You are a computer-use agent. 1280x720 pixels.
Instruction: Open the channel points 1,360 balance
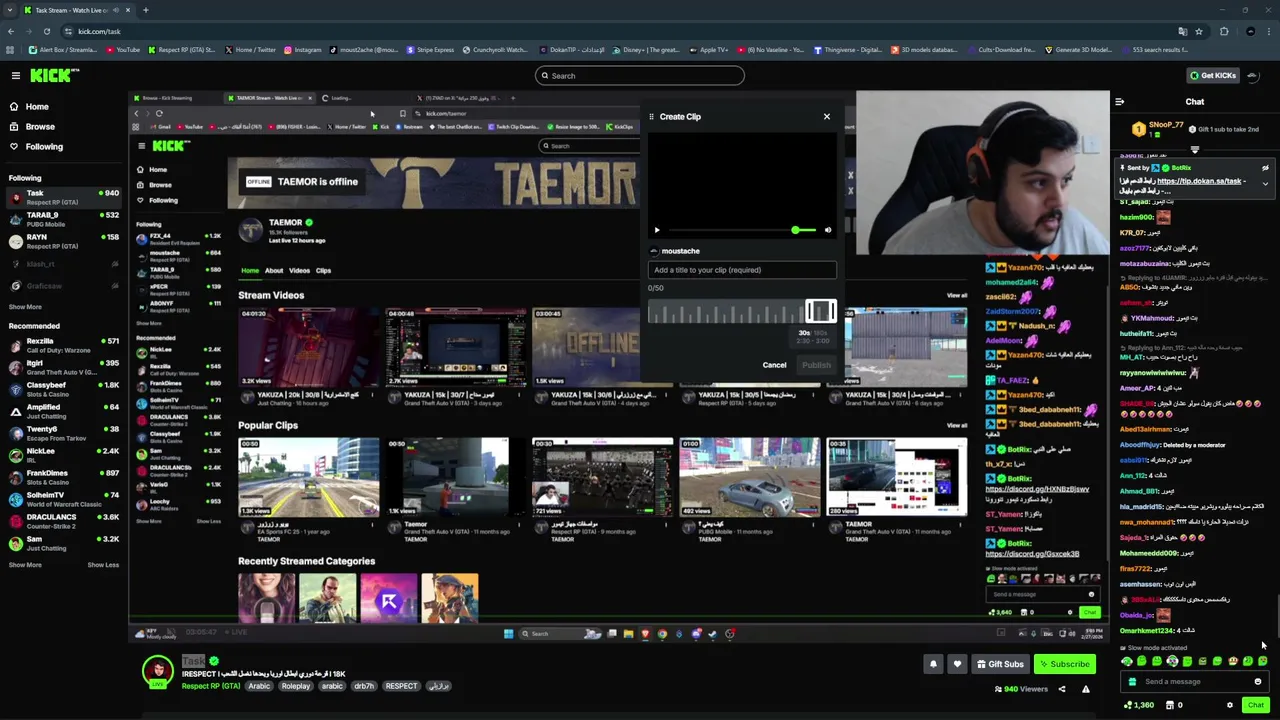coord(1139,705)
